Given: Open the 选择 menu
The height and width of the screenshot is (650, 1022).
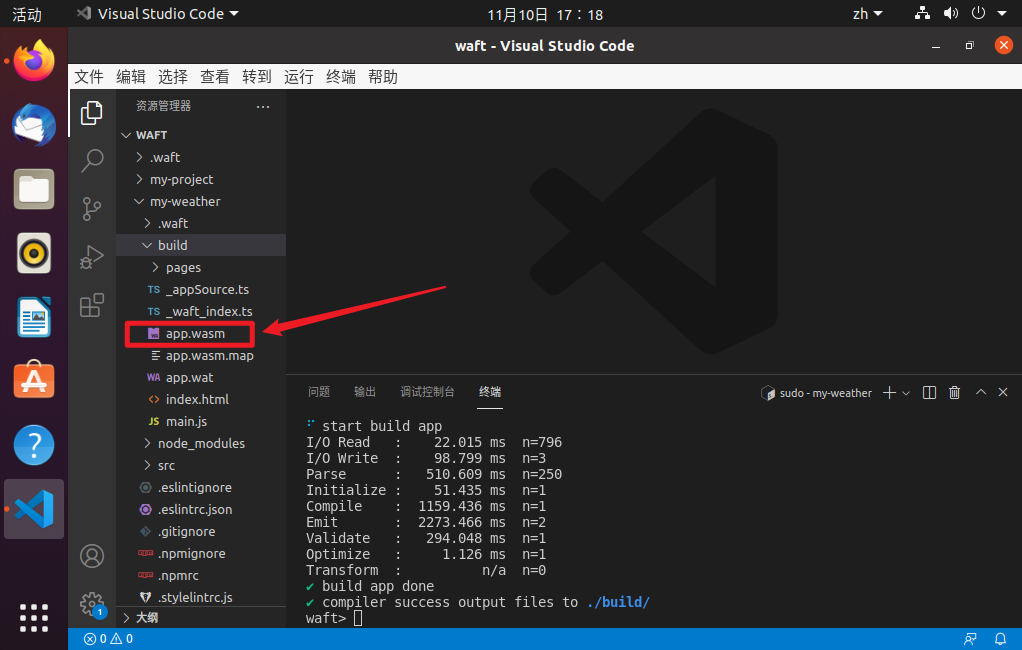Looking at the screenshot, I should coord(173,77).
